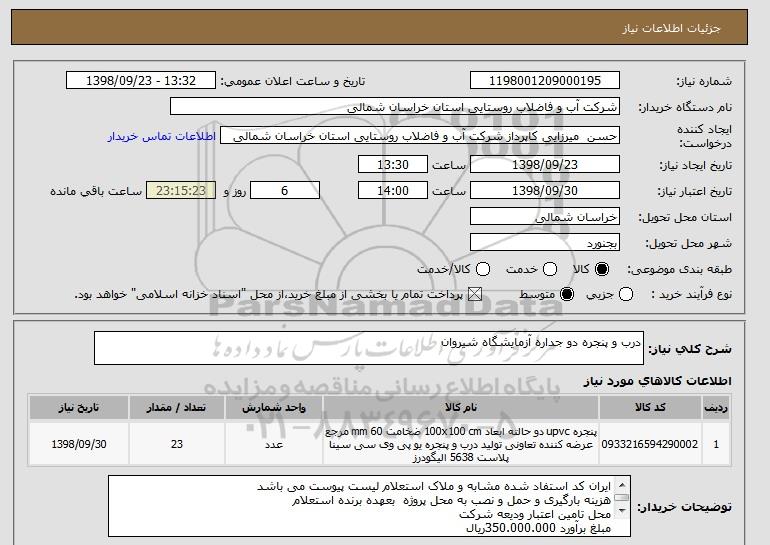Click the quantity cell 23

[x=177, y=444]
